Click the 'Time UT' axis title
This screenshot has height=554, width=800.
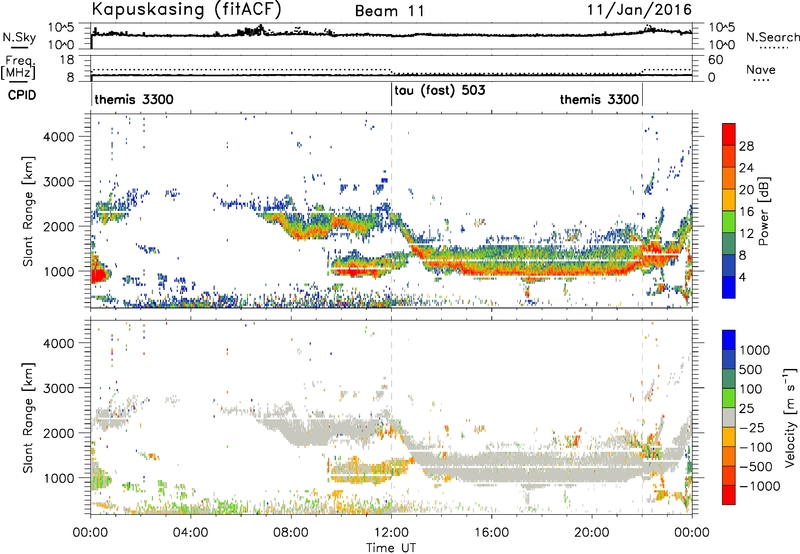click(391, 548)
